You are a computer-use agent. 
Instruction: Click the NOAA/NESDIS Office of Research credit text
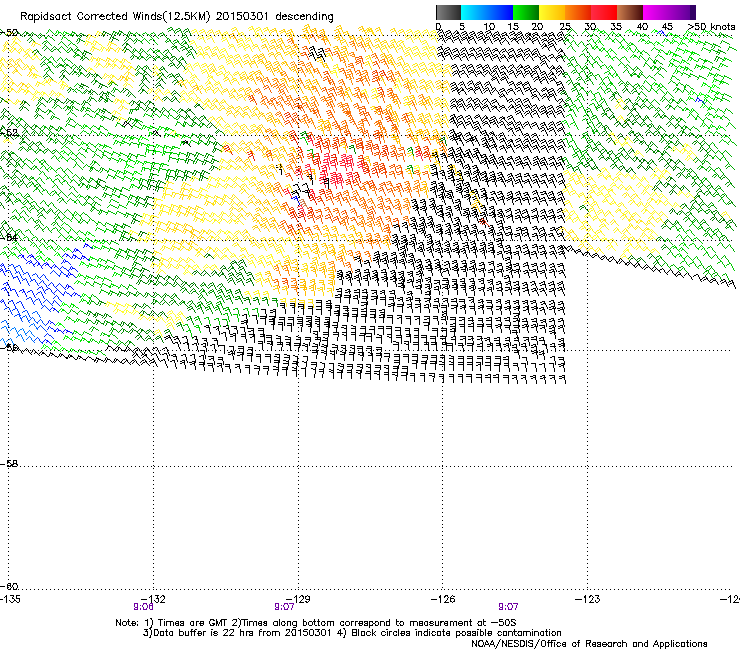pos(589,643)
